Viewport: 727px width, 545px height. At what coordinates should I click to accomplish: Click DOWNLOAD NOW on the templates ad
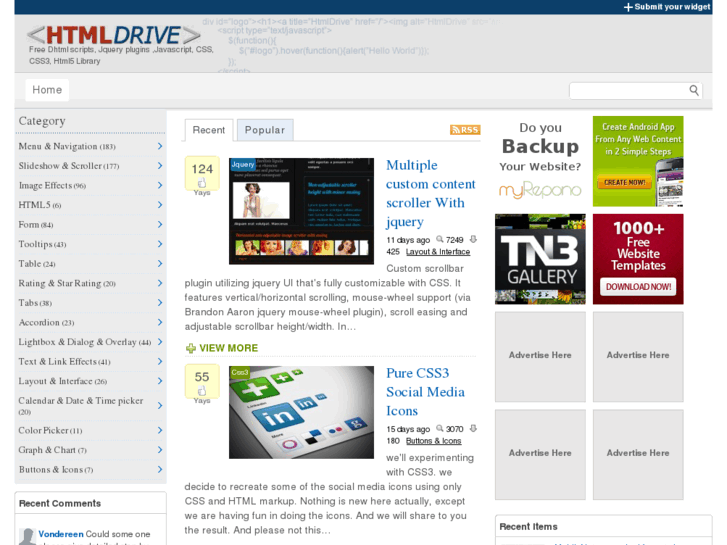point(638,287)
